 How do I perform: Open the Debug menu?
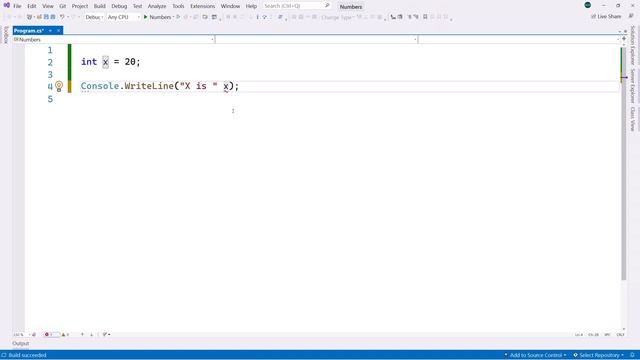point(119,6)
